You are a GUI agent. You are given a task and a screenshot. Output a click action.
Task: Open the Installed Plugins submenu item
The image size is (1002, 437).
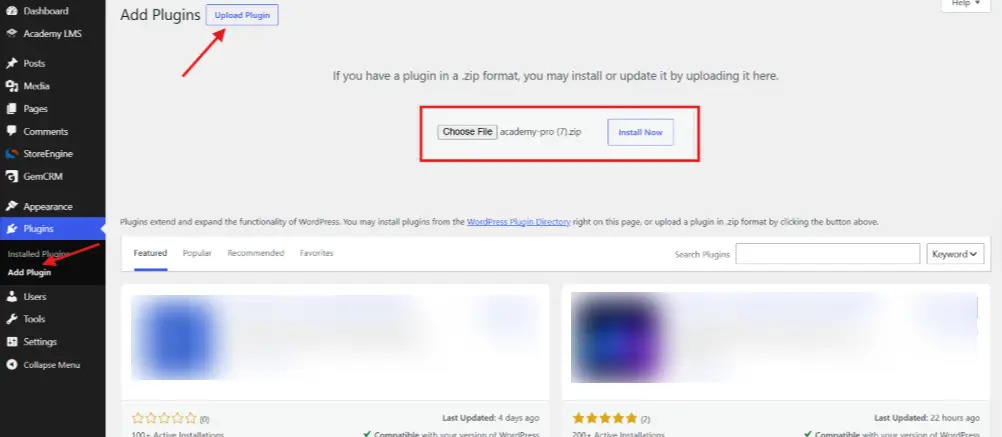38,254
